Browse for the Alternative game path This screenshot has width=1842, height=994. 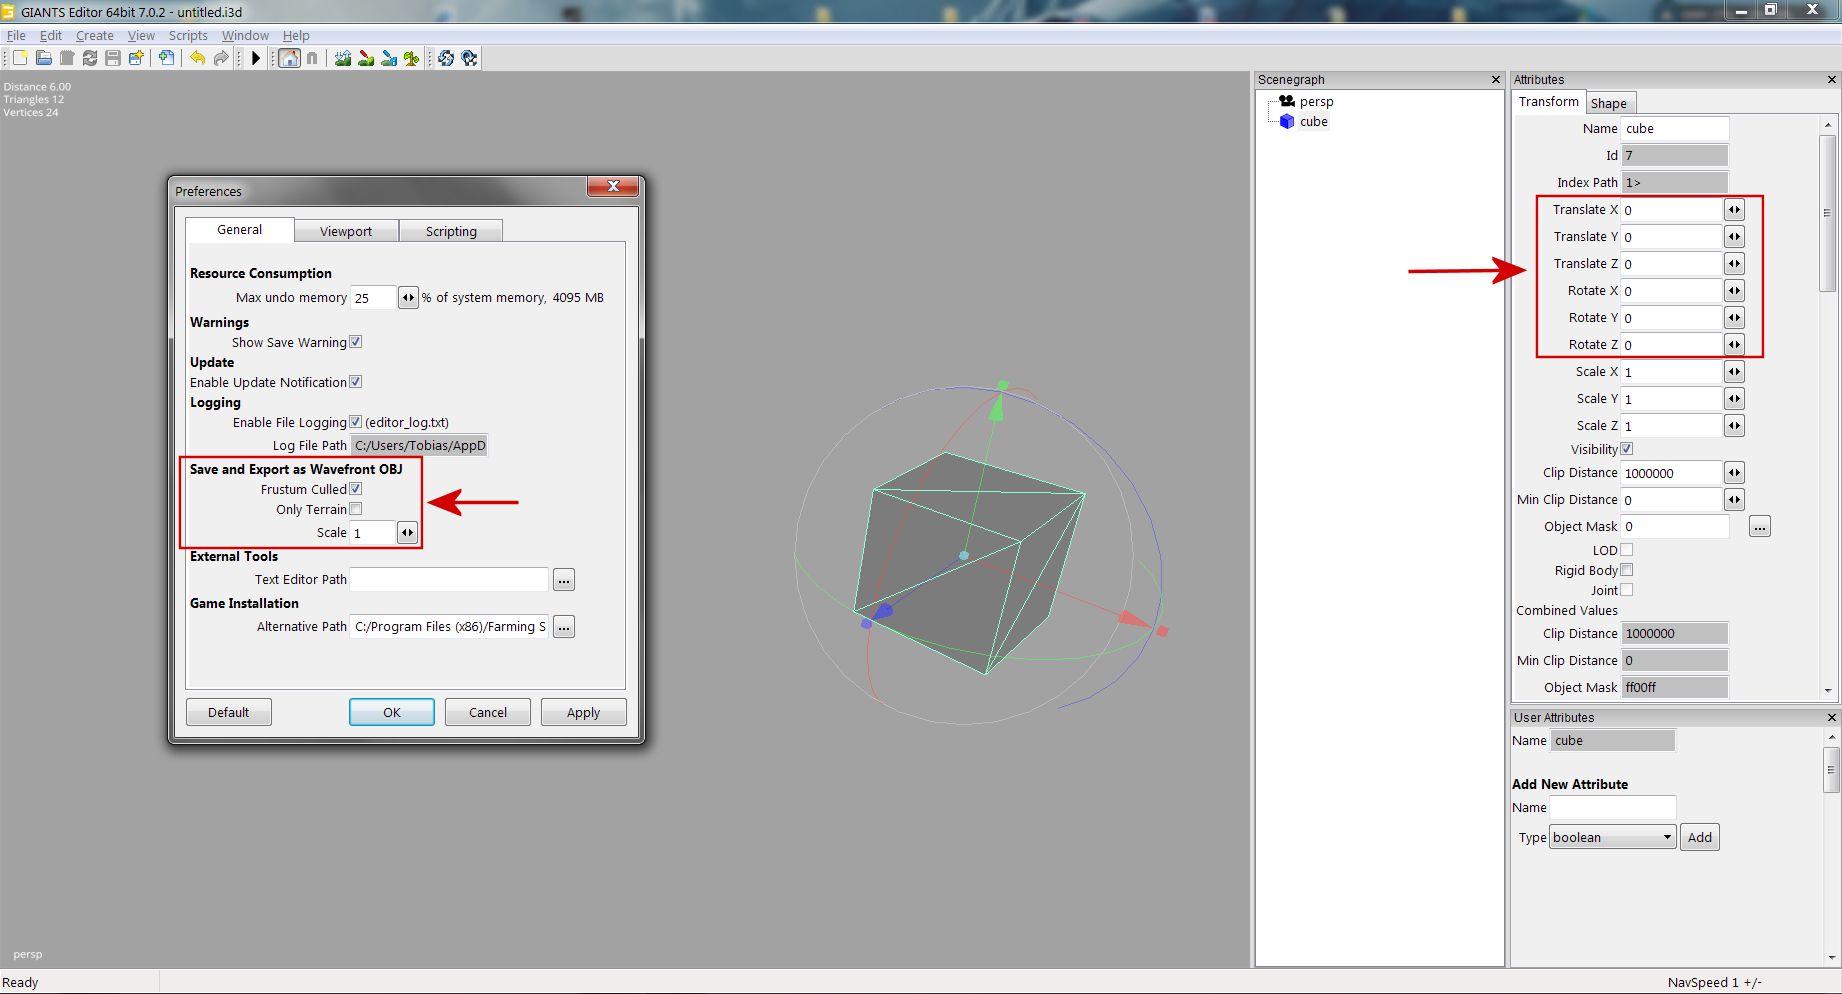pos(564,627)
